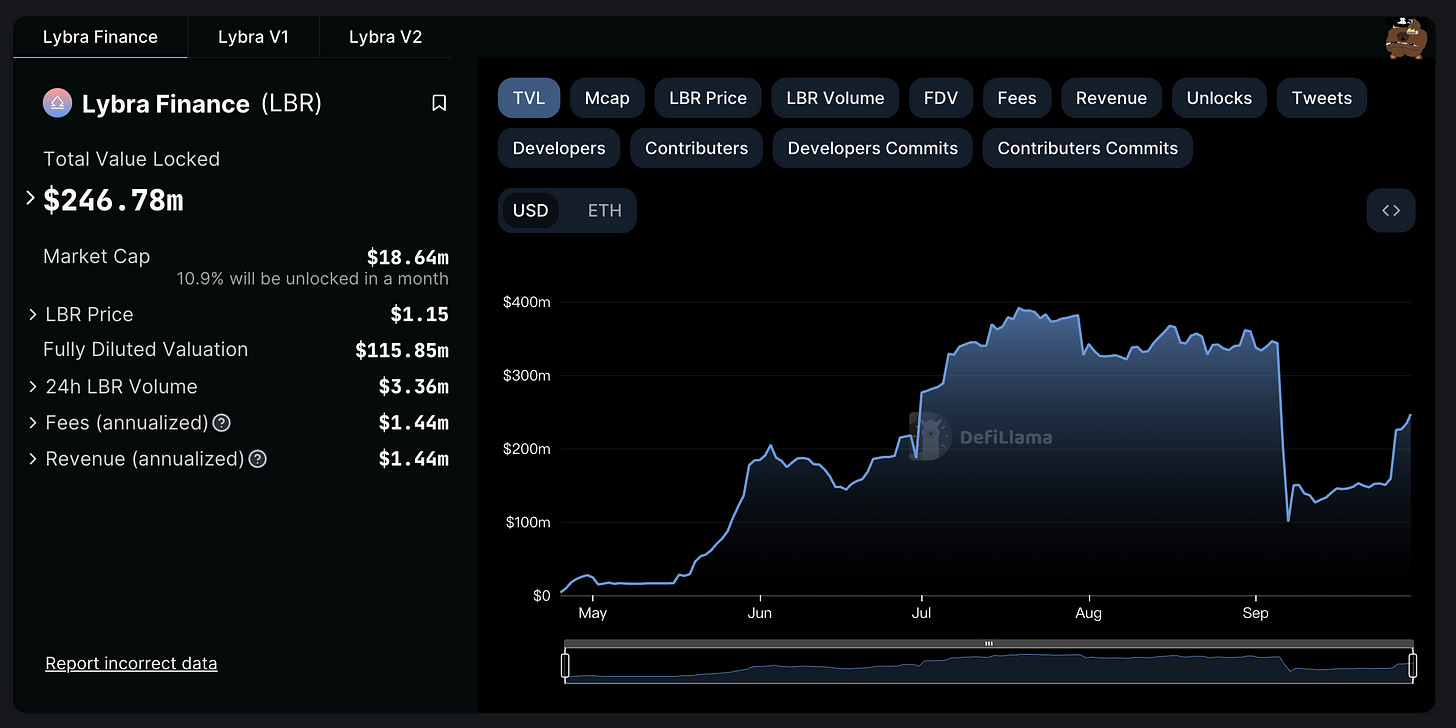Select USD chart denomination

531,210
